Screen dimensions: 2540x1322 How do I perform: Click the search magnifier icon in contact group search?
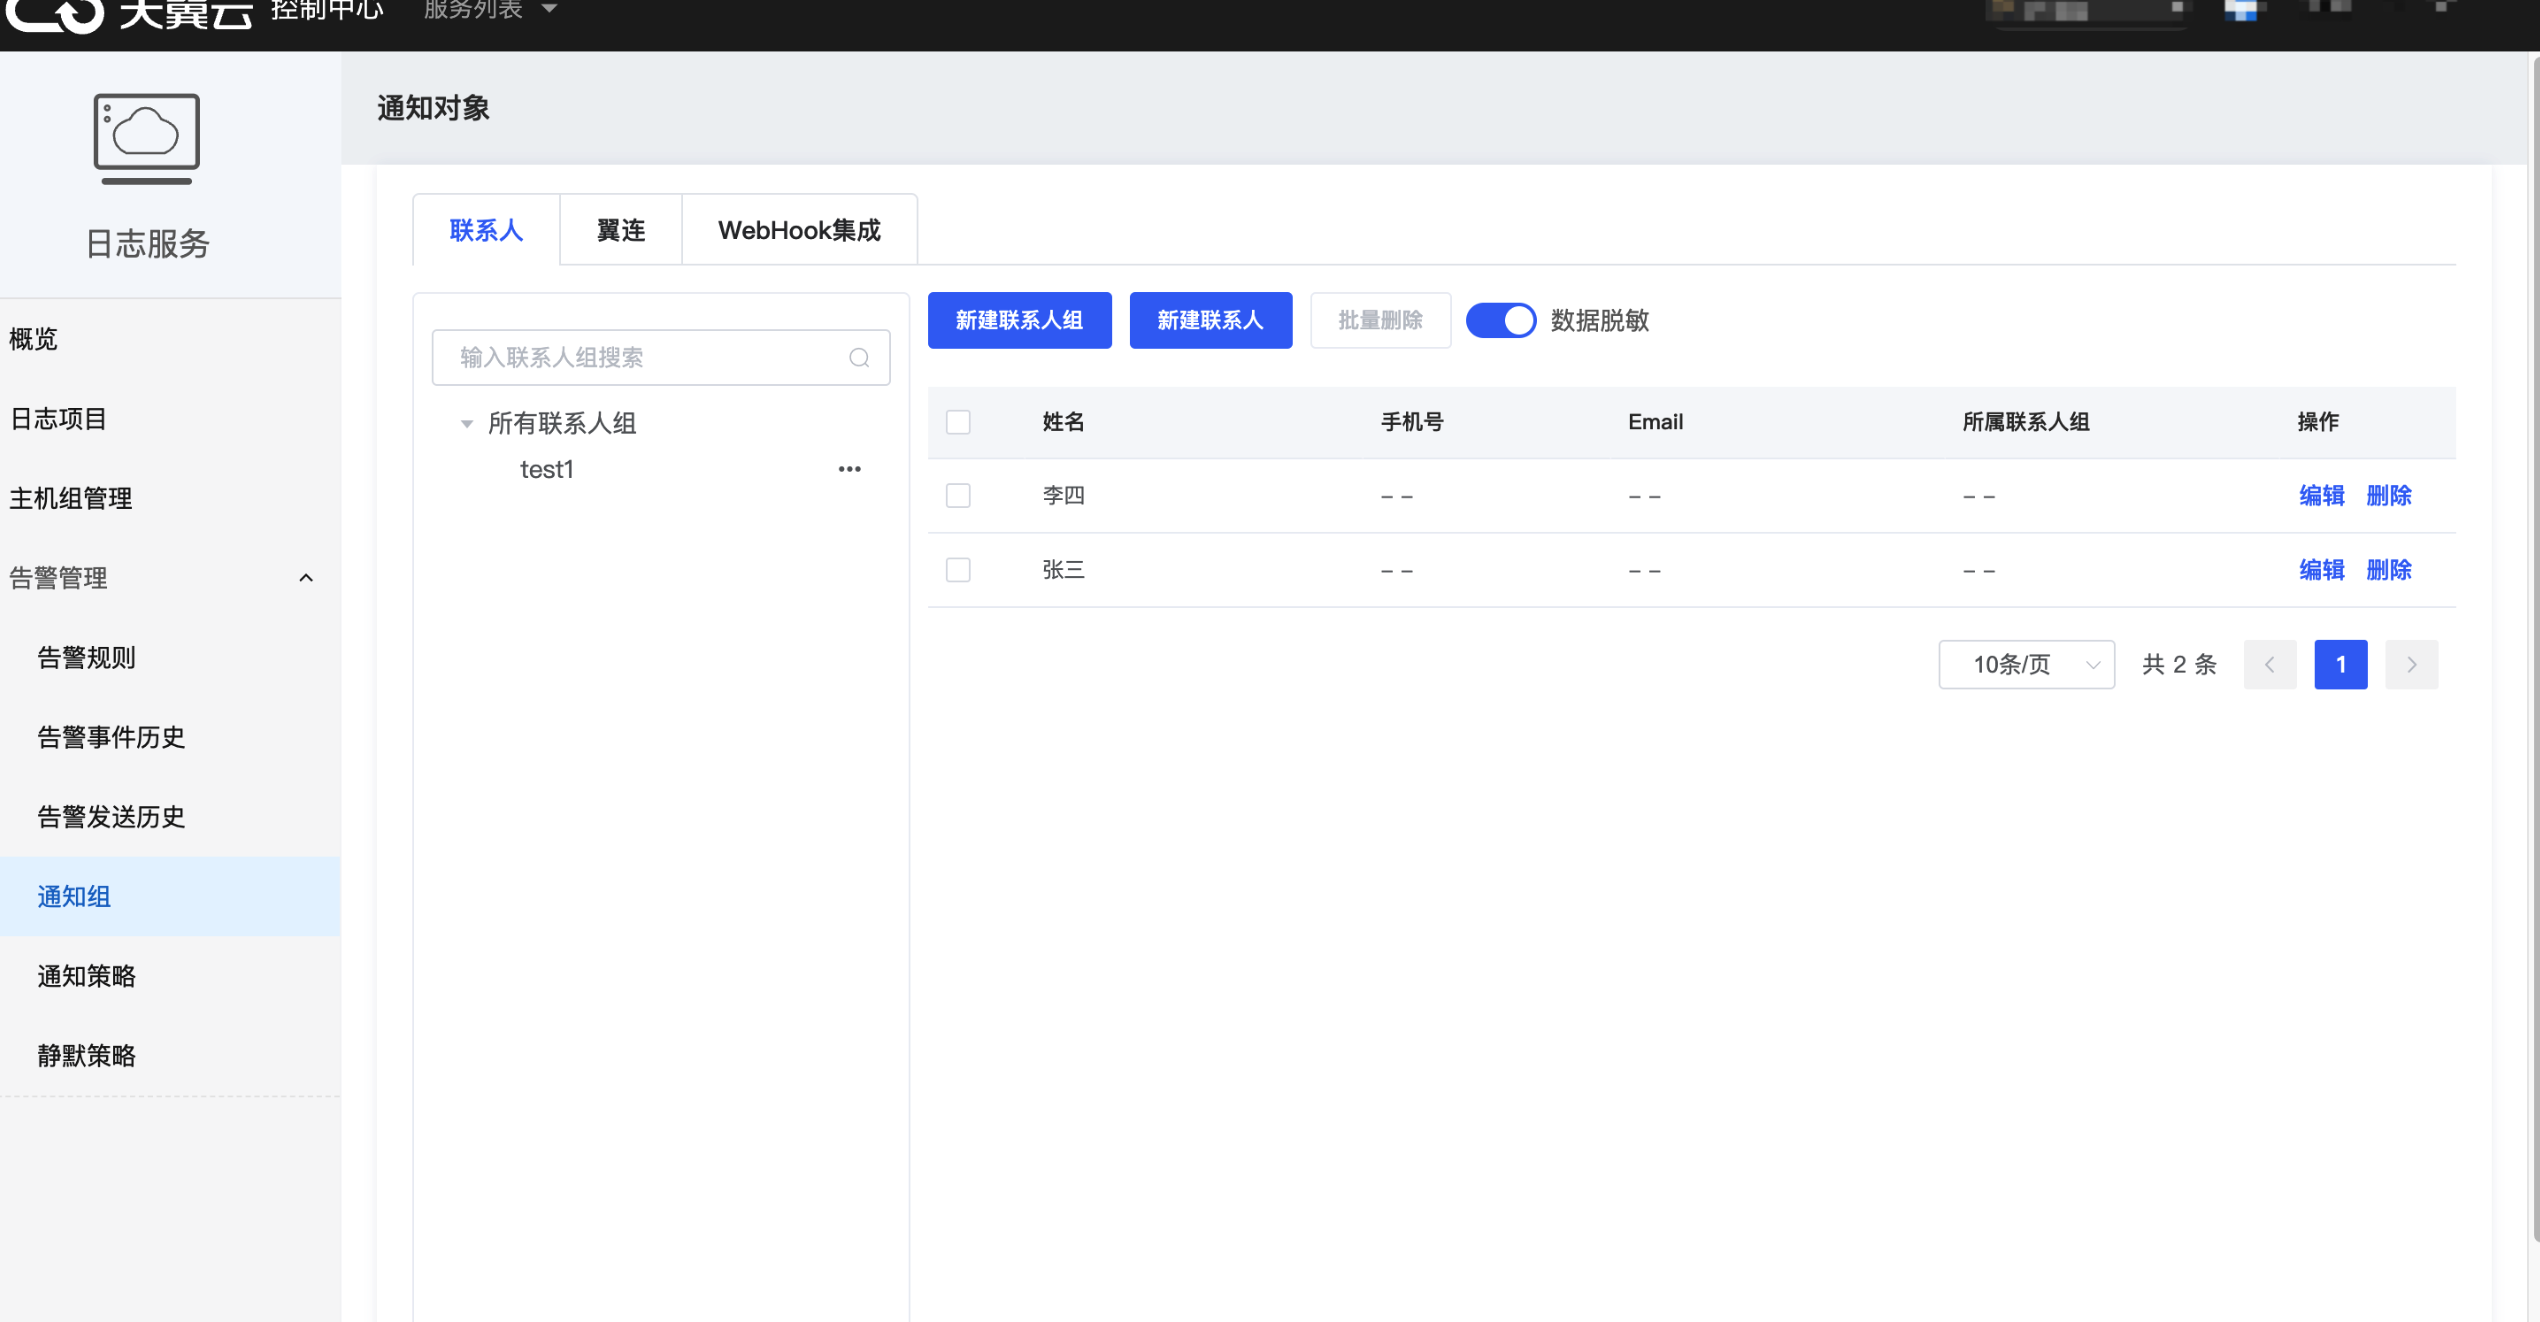858,358
